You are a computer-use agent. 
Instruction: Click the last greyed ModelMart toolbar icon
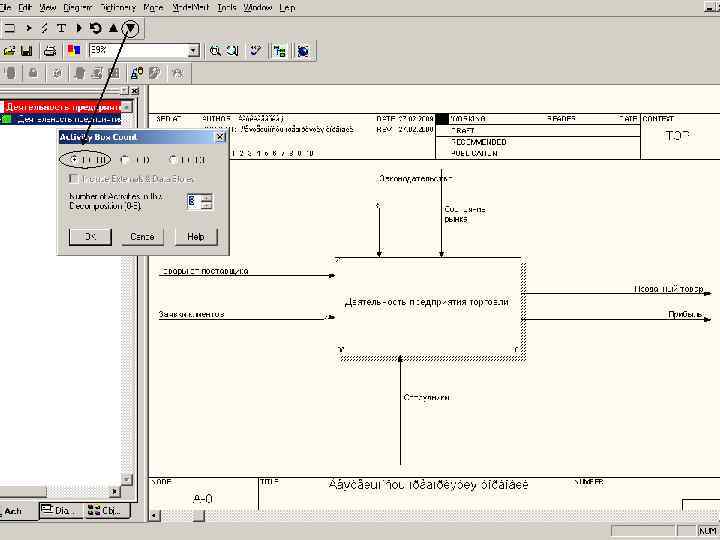(x=178, y=73)
